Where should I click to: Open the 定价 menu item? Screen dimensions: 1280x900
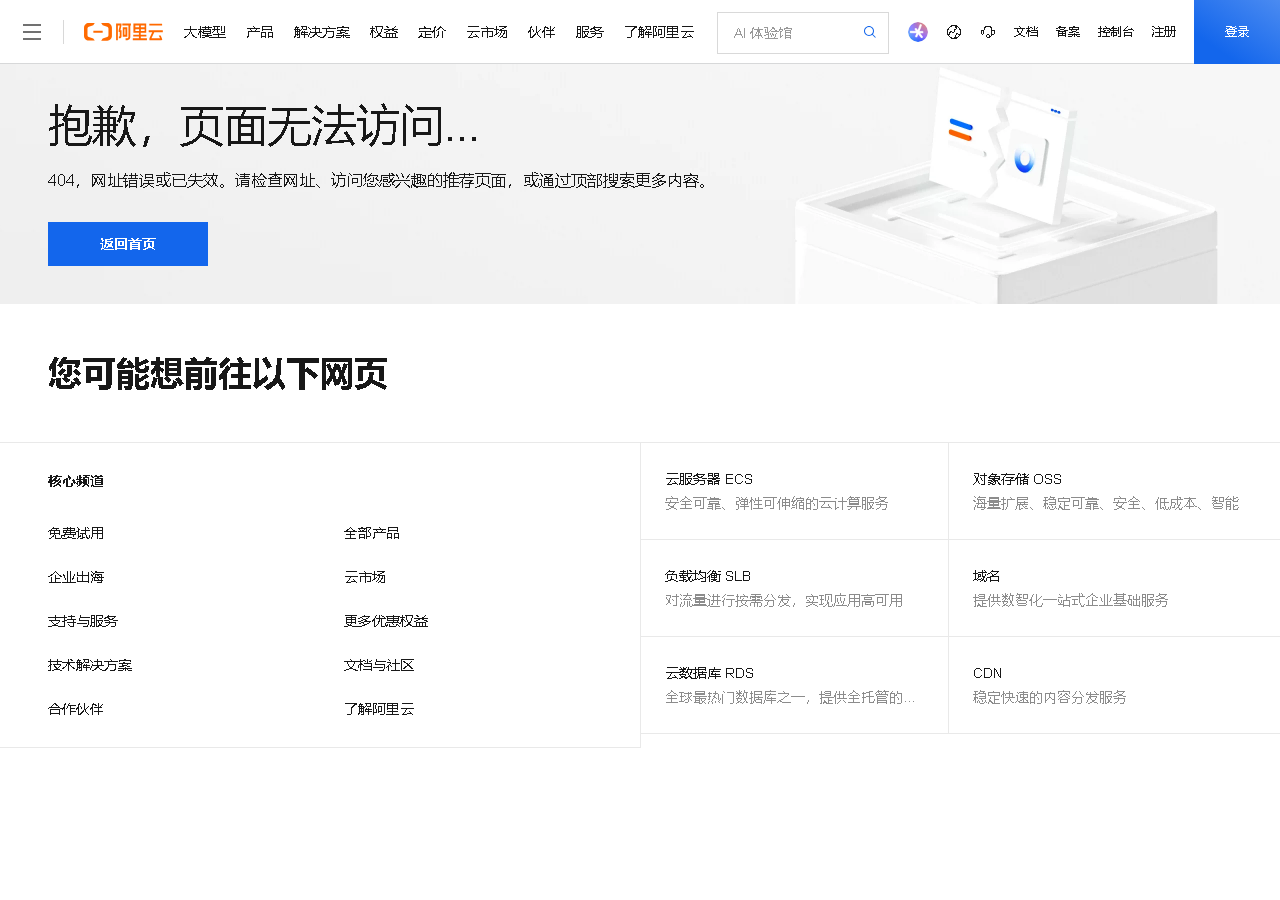(x=432, y=32)
